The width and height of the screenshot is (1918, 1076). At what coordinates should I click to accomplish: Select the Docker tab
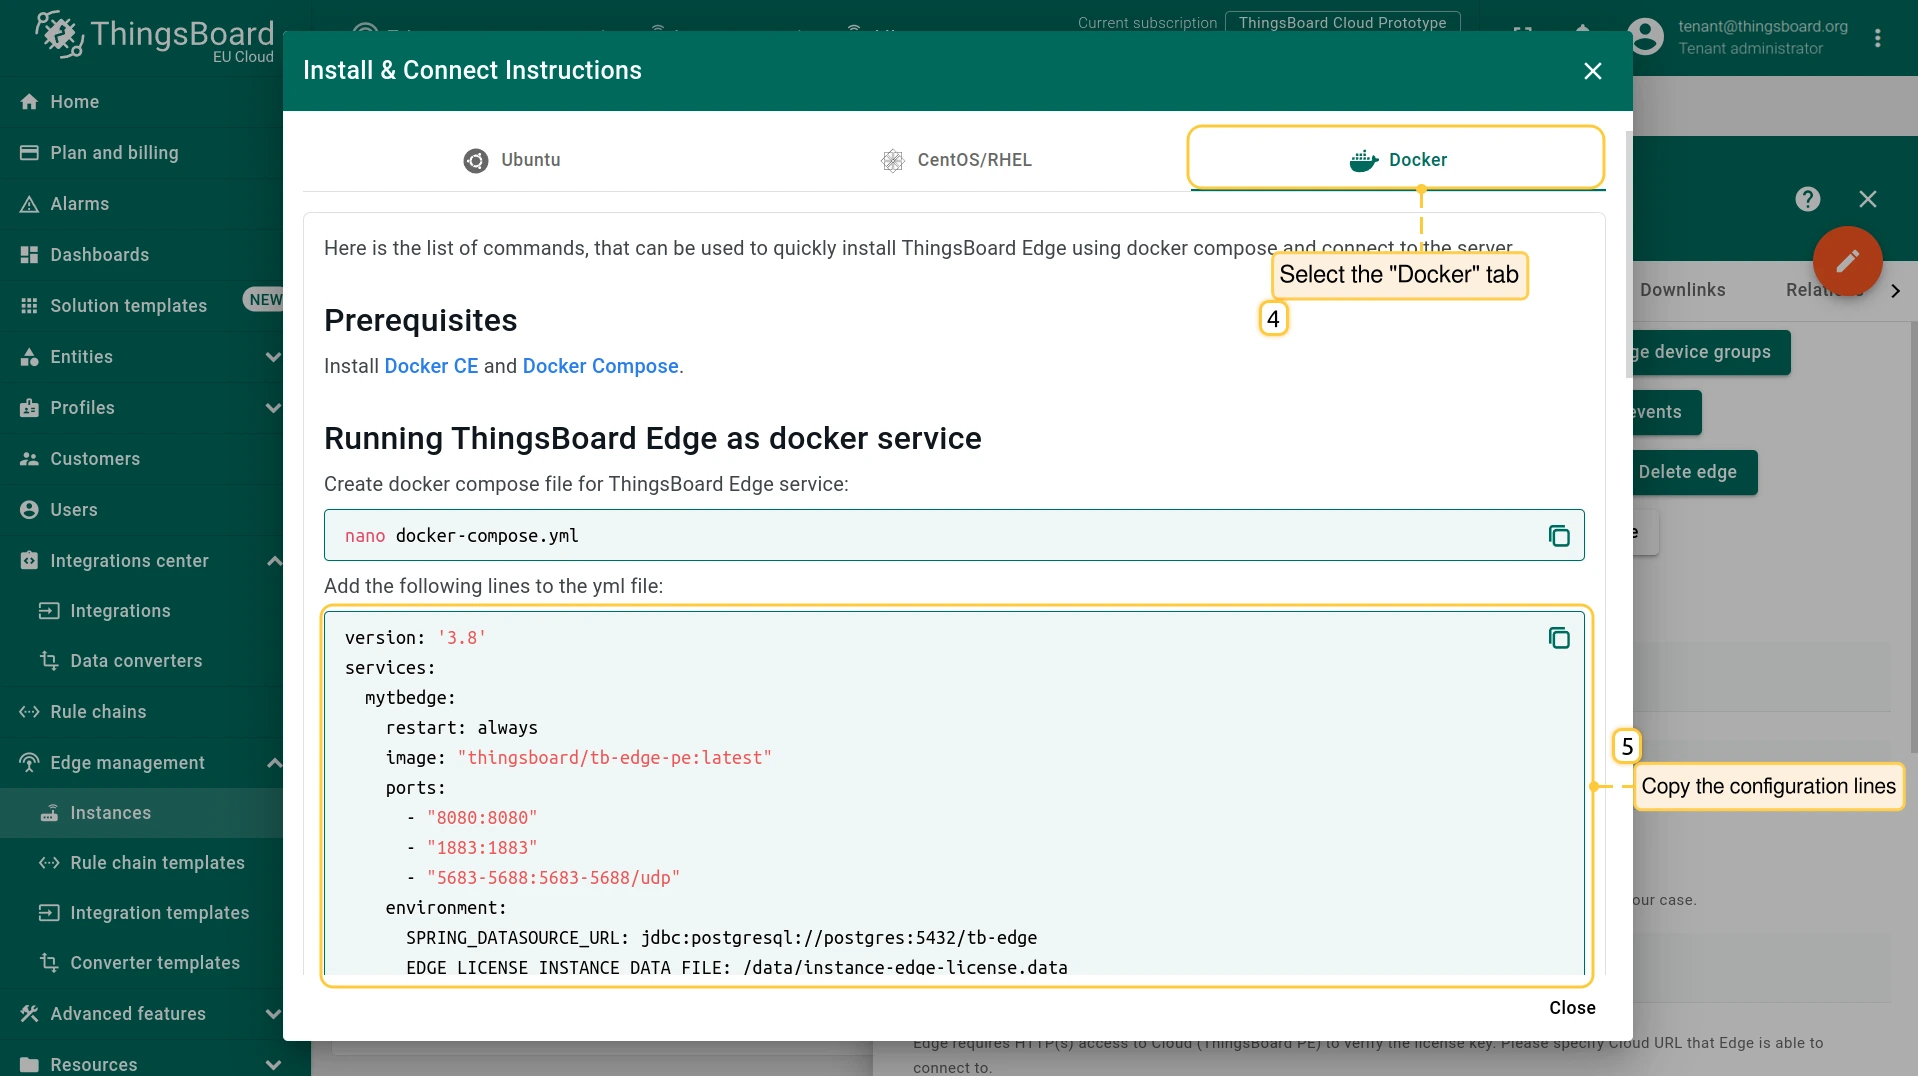(x=1397, y=160)
